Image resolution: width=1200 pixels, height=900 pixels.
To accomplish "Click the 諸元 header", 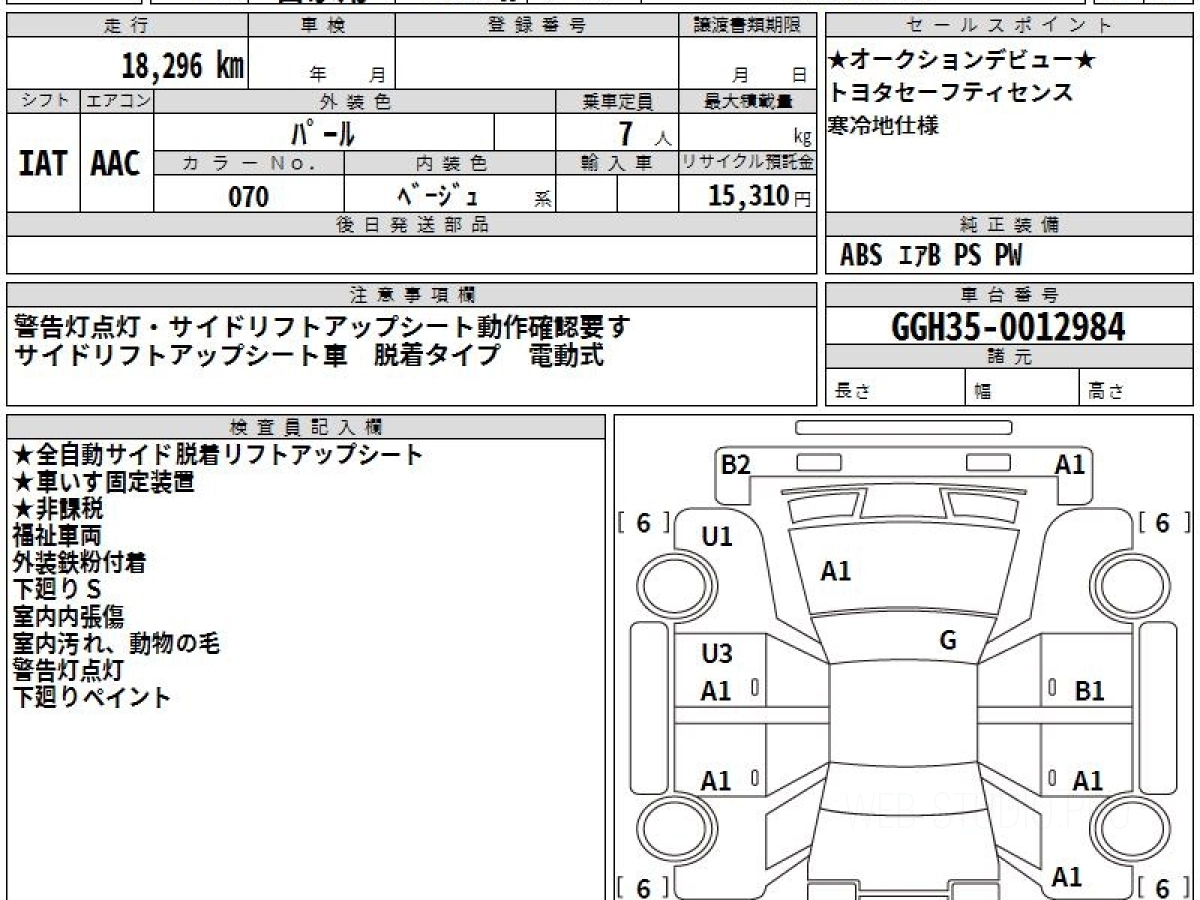I will pos(1010,357).
